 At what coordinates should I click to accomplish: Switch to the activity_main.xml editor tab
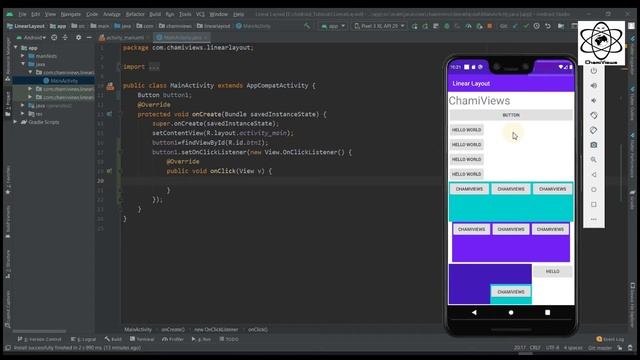pos(124,37)
